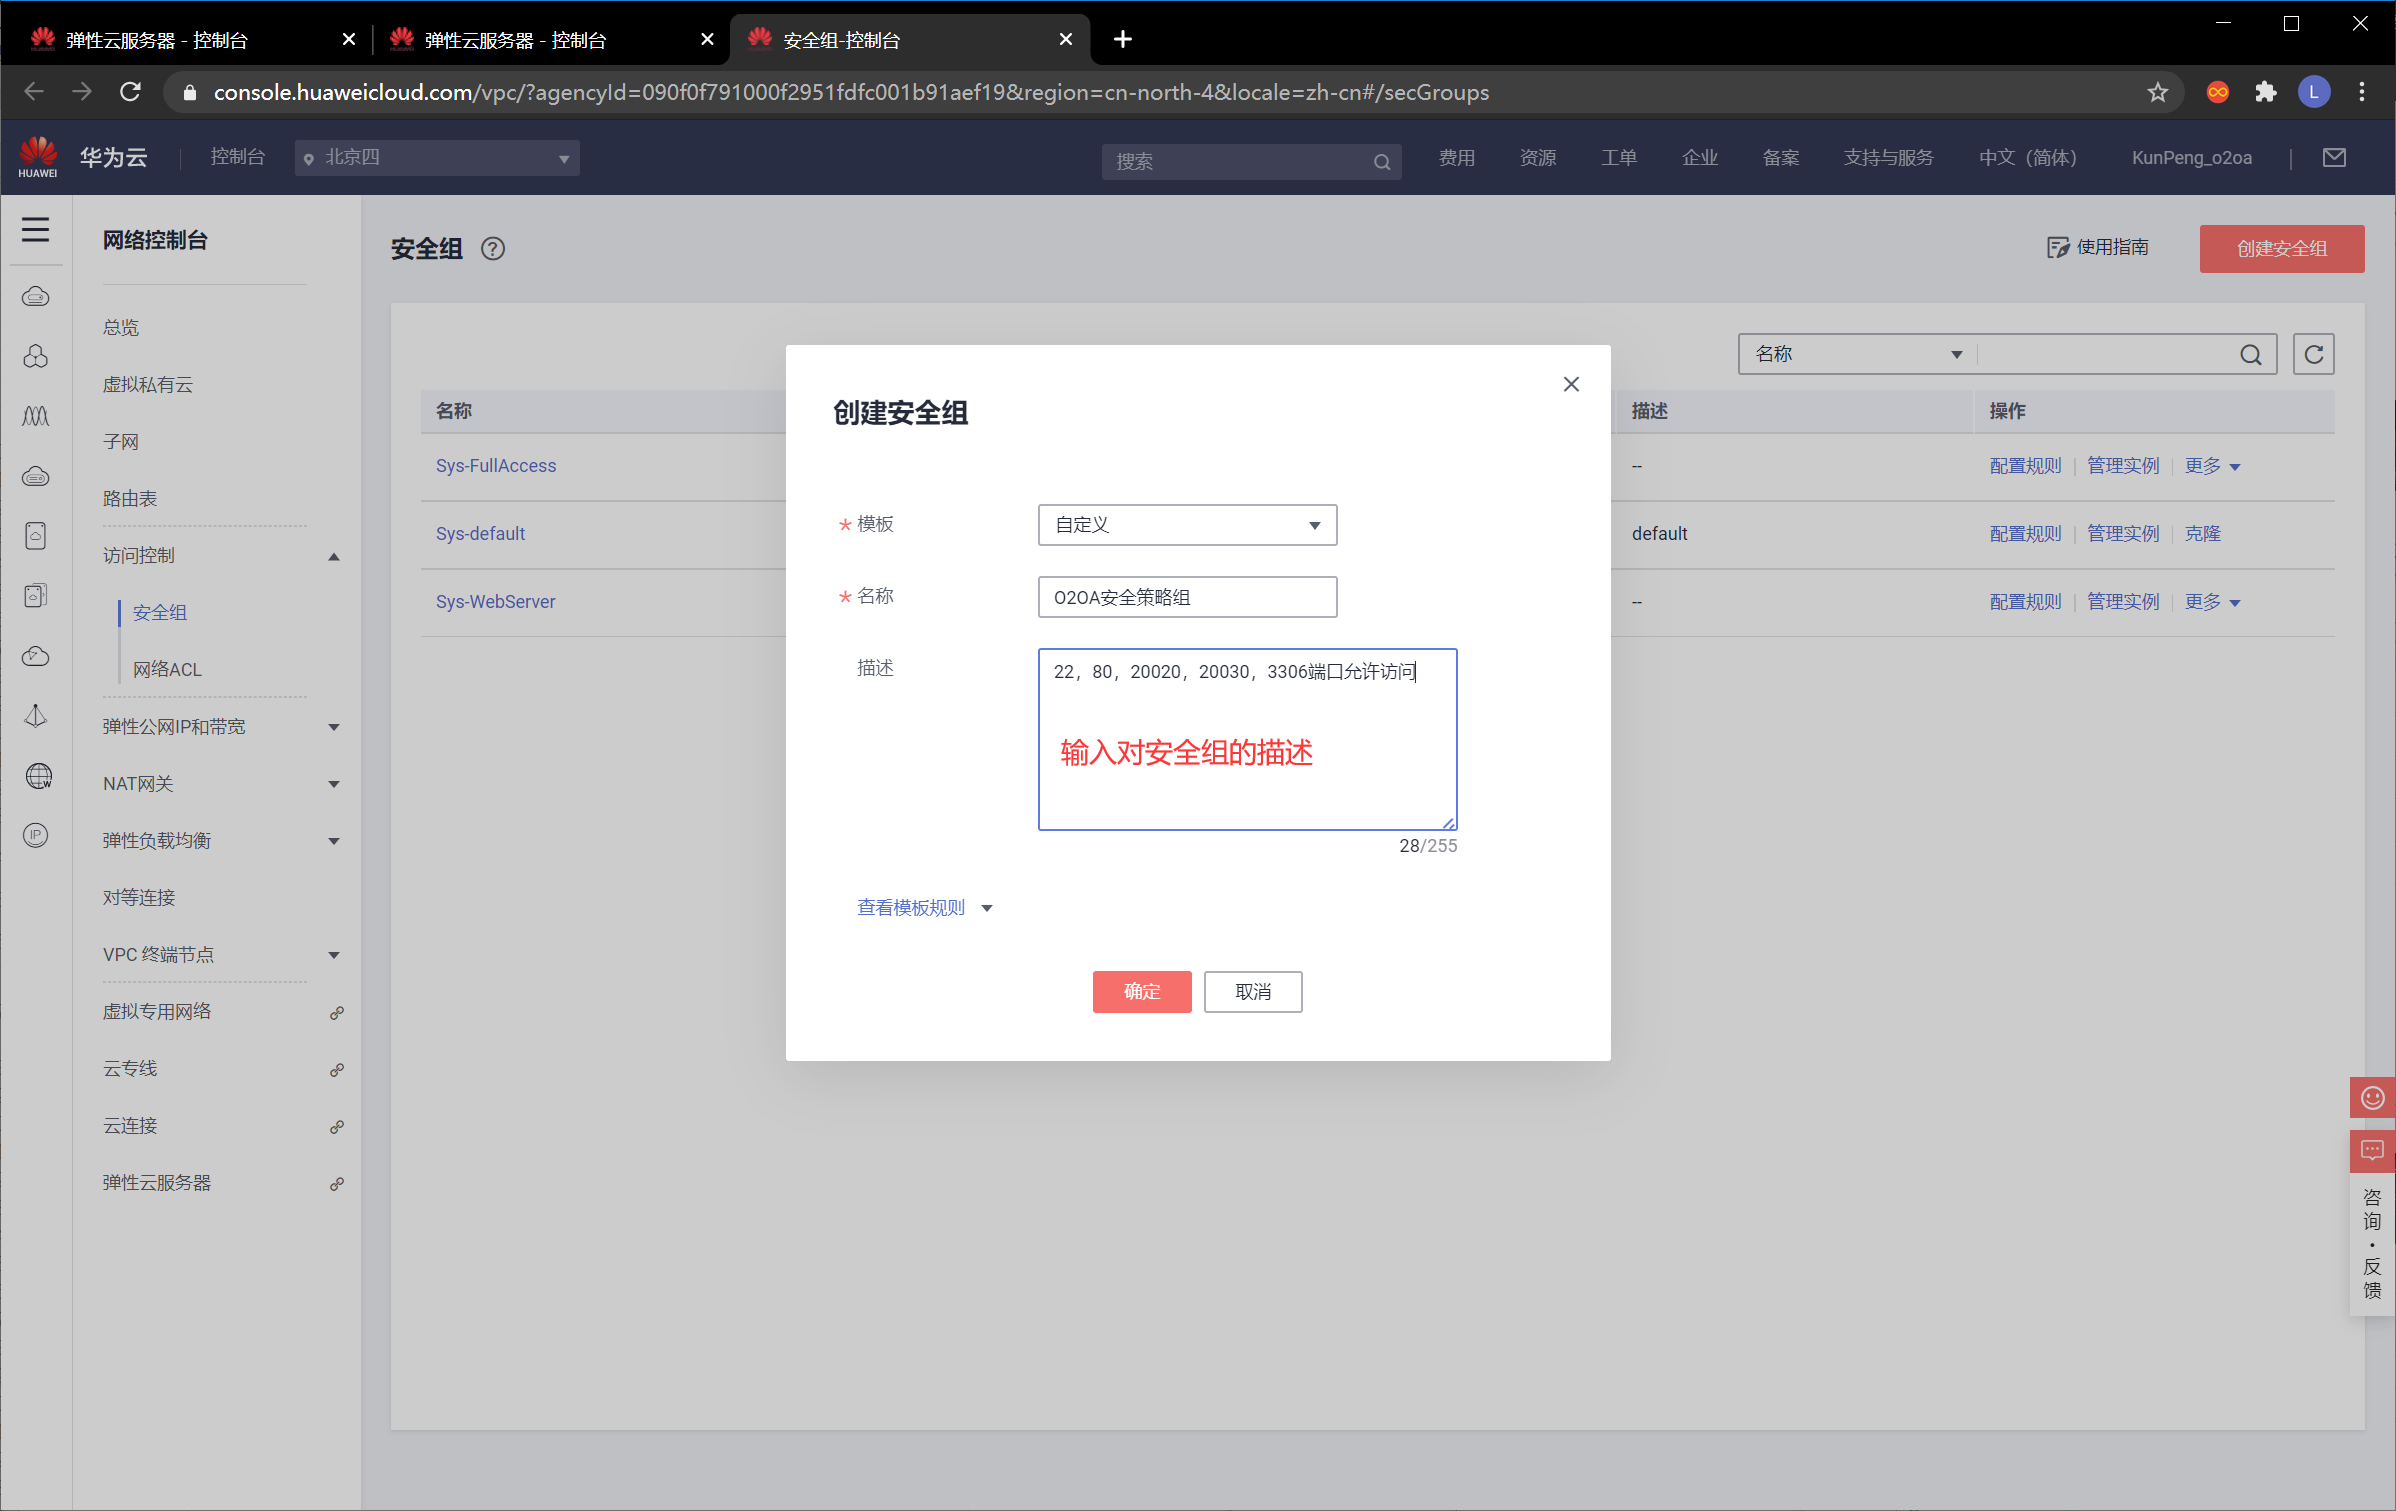This screenshot has width=2396, height=1511.
Task: Click into the 描述 text area
Action: pos(1247,739)
